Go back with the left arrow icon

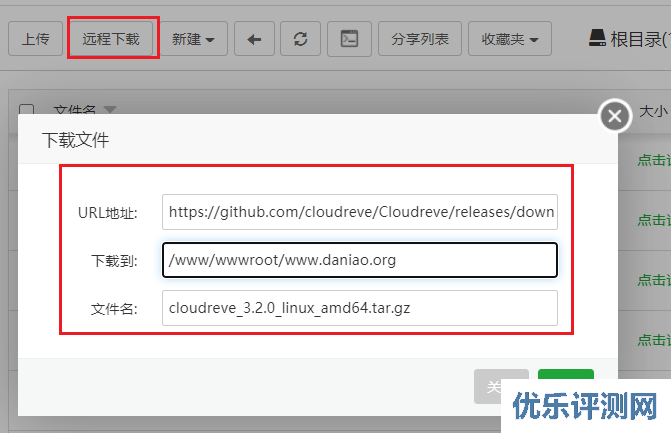(x=254, y=39)
